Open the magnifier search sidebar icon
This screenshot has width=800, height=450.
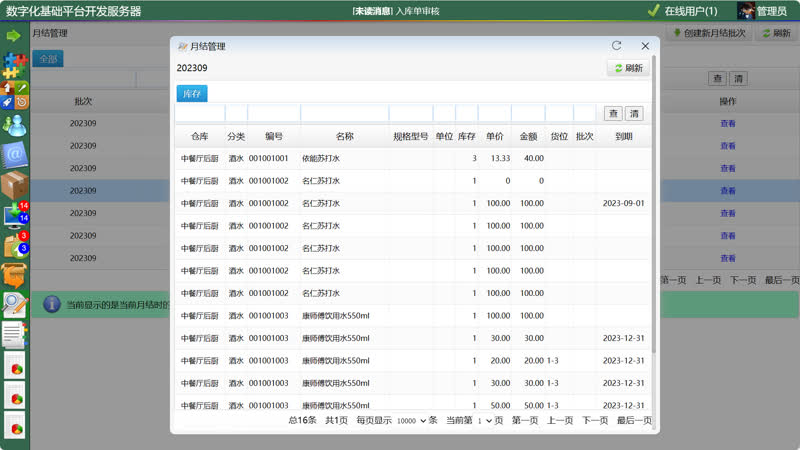coord(14,304)
